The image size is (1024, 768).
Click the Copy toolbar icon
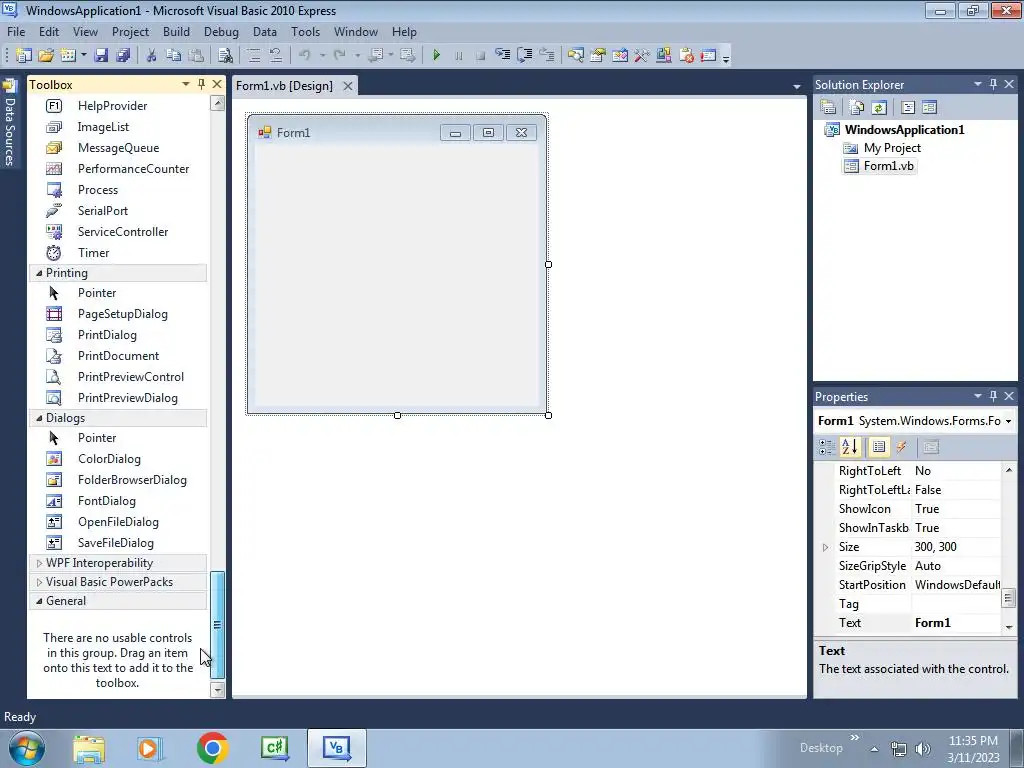point(173,56)
